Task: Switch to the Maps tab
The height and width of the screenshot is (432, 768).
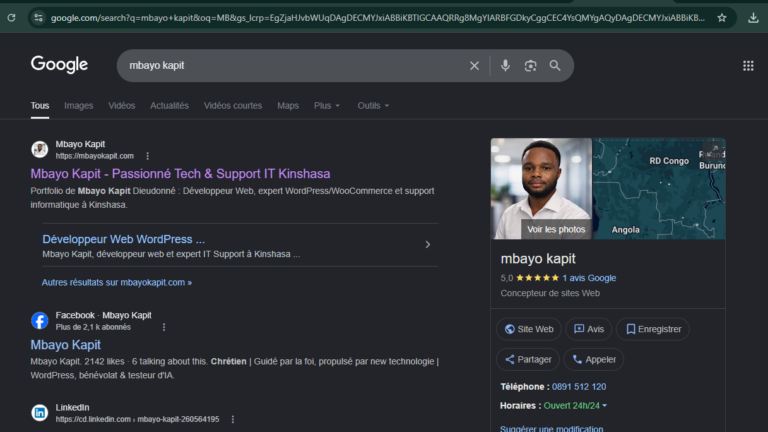Action: (x=288, y=105)
